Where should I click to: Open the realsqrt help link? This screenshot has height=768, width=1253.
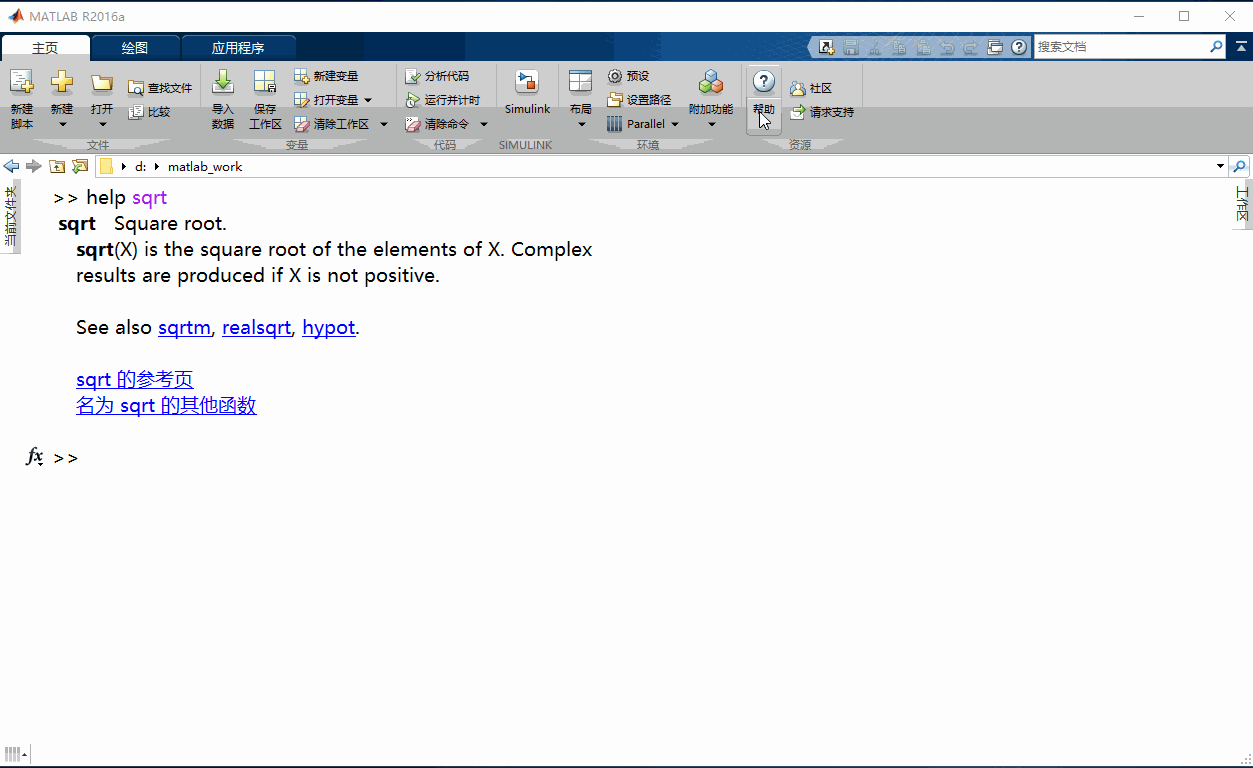(256, 327)
